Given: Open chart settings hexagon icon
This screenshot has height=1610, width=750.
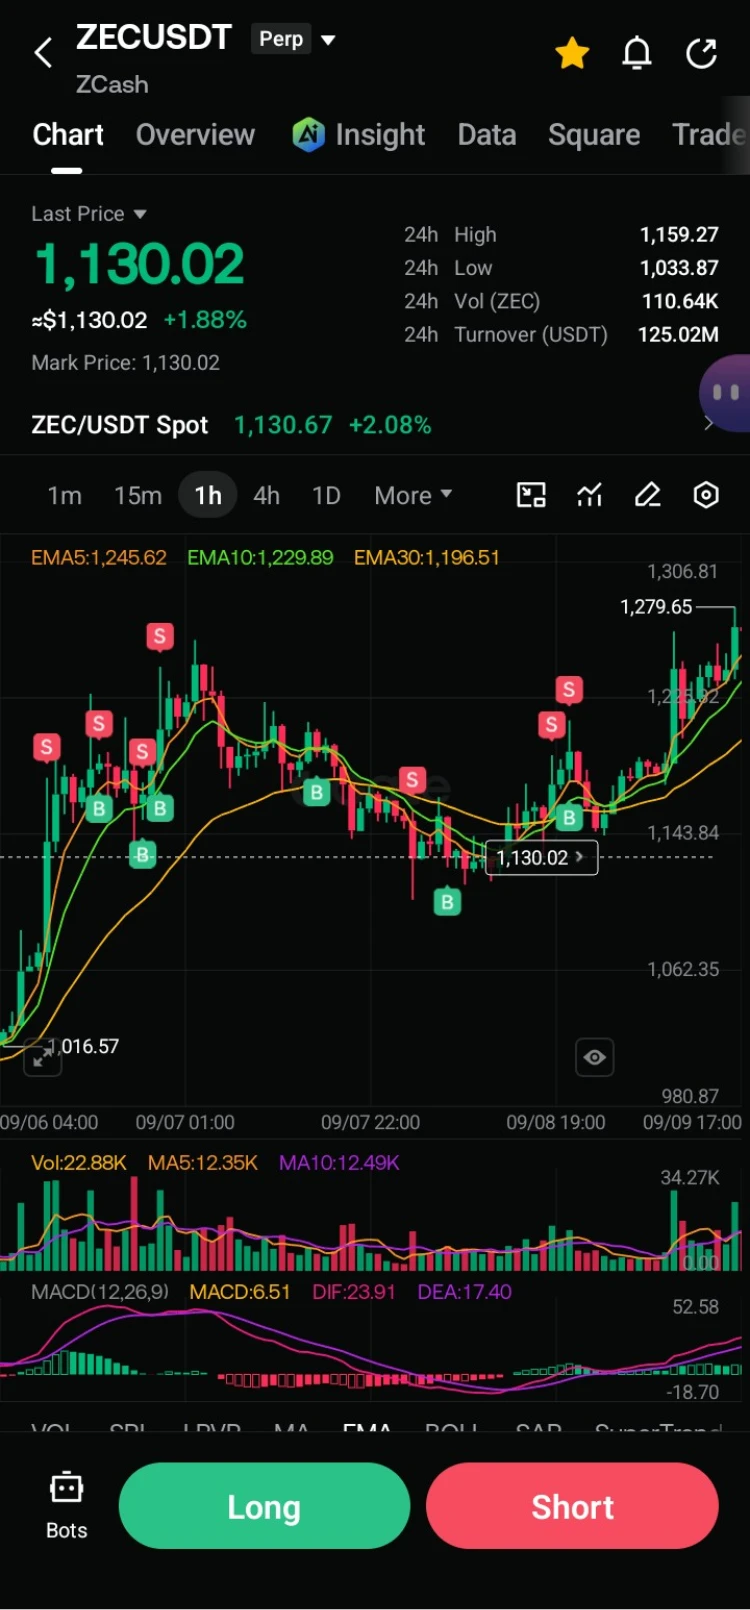Looking at the screenshot, I should (706, 495).
